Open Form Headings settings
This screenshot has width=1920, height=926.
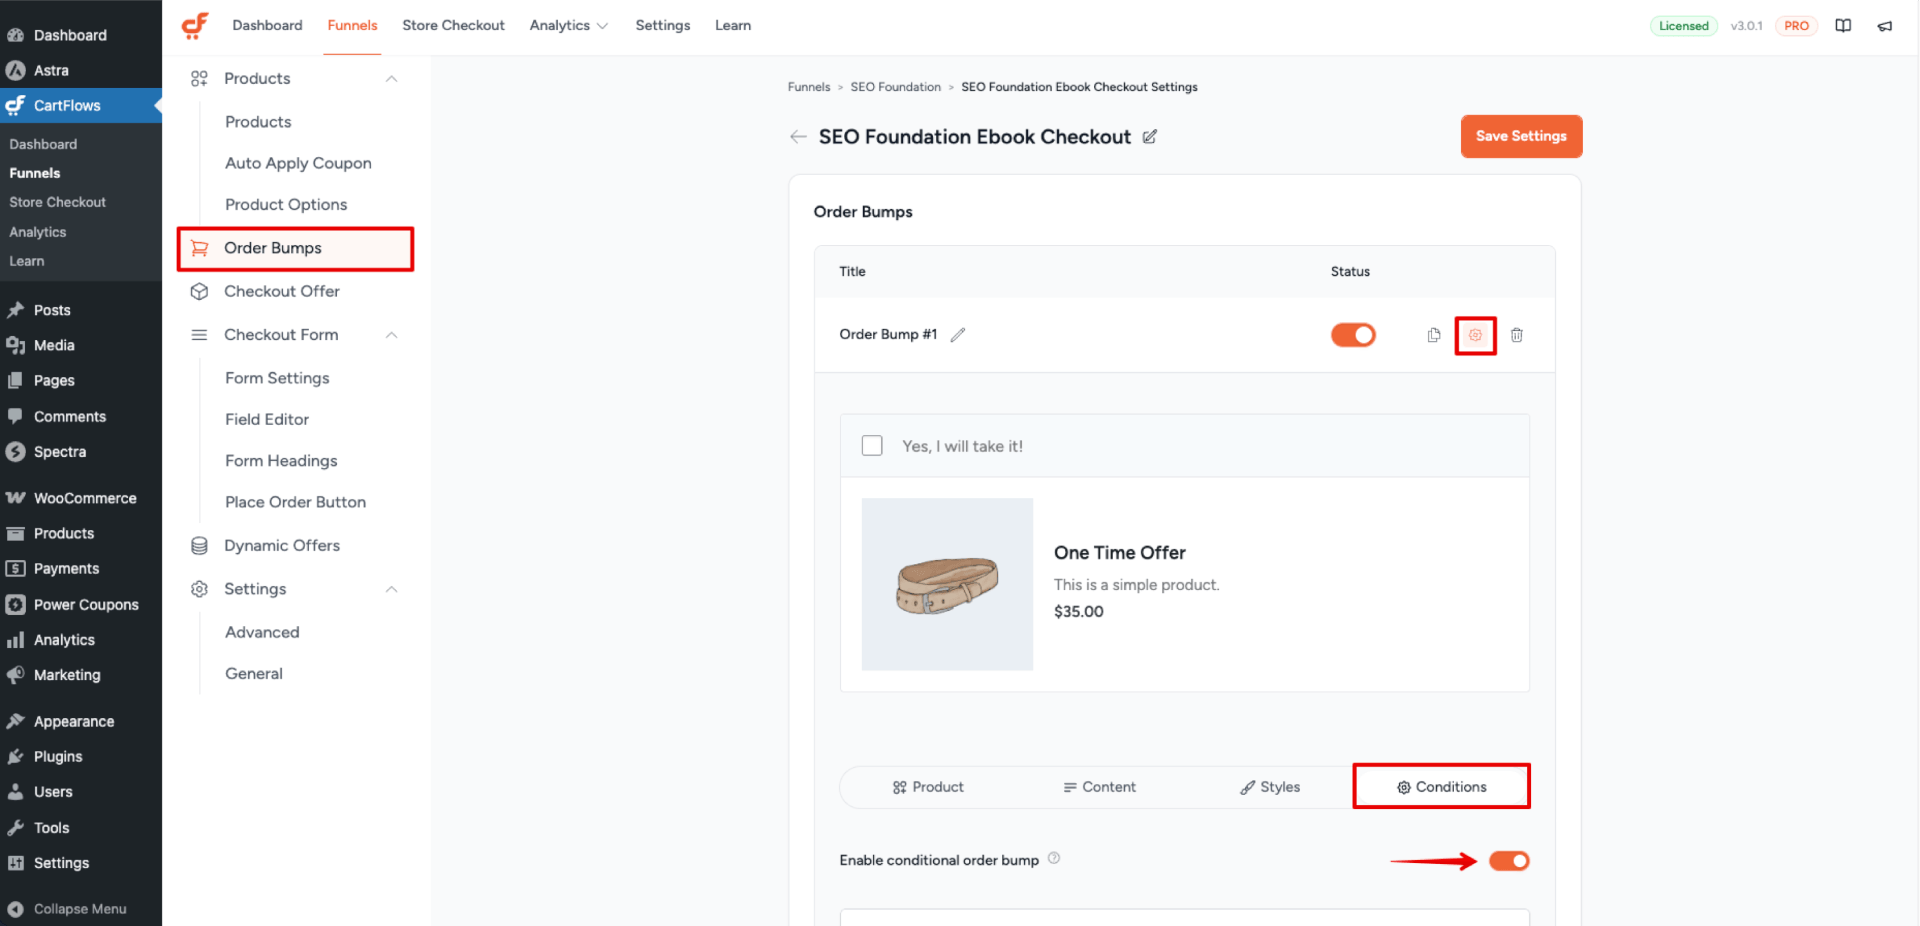(281, 461)
